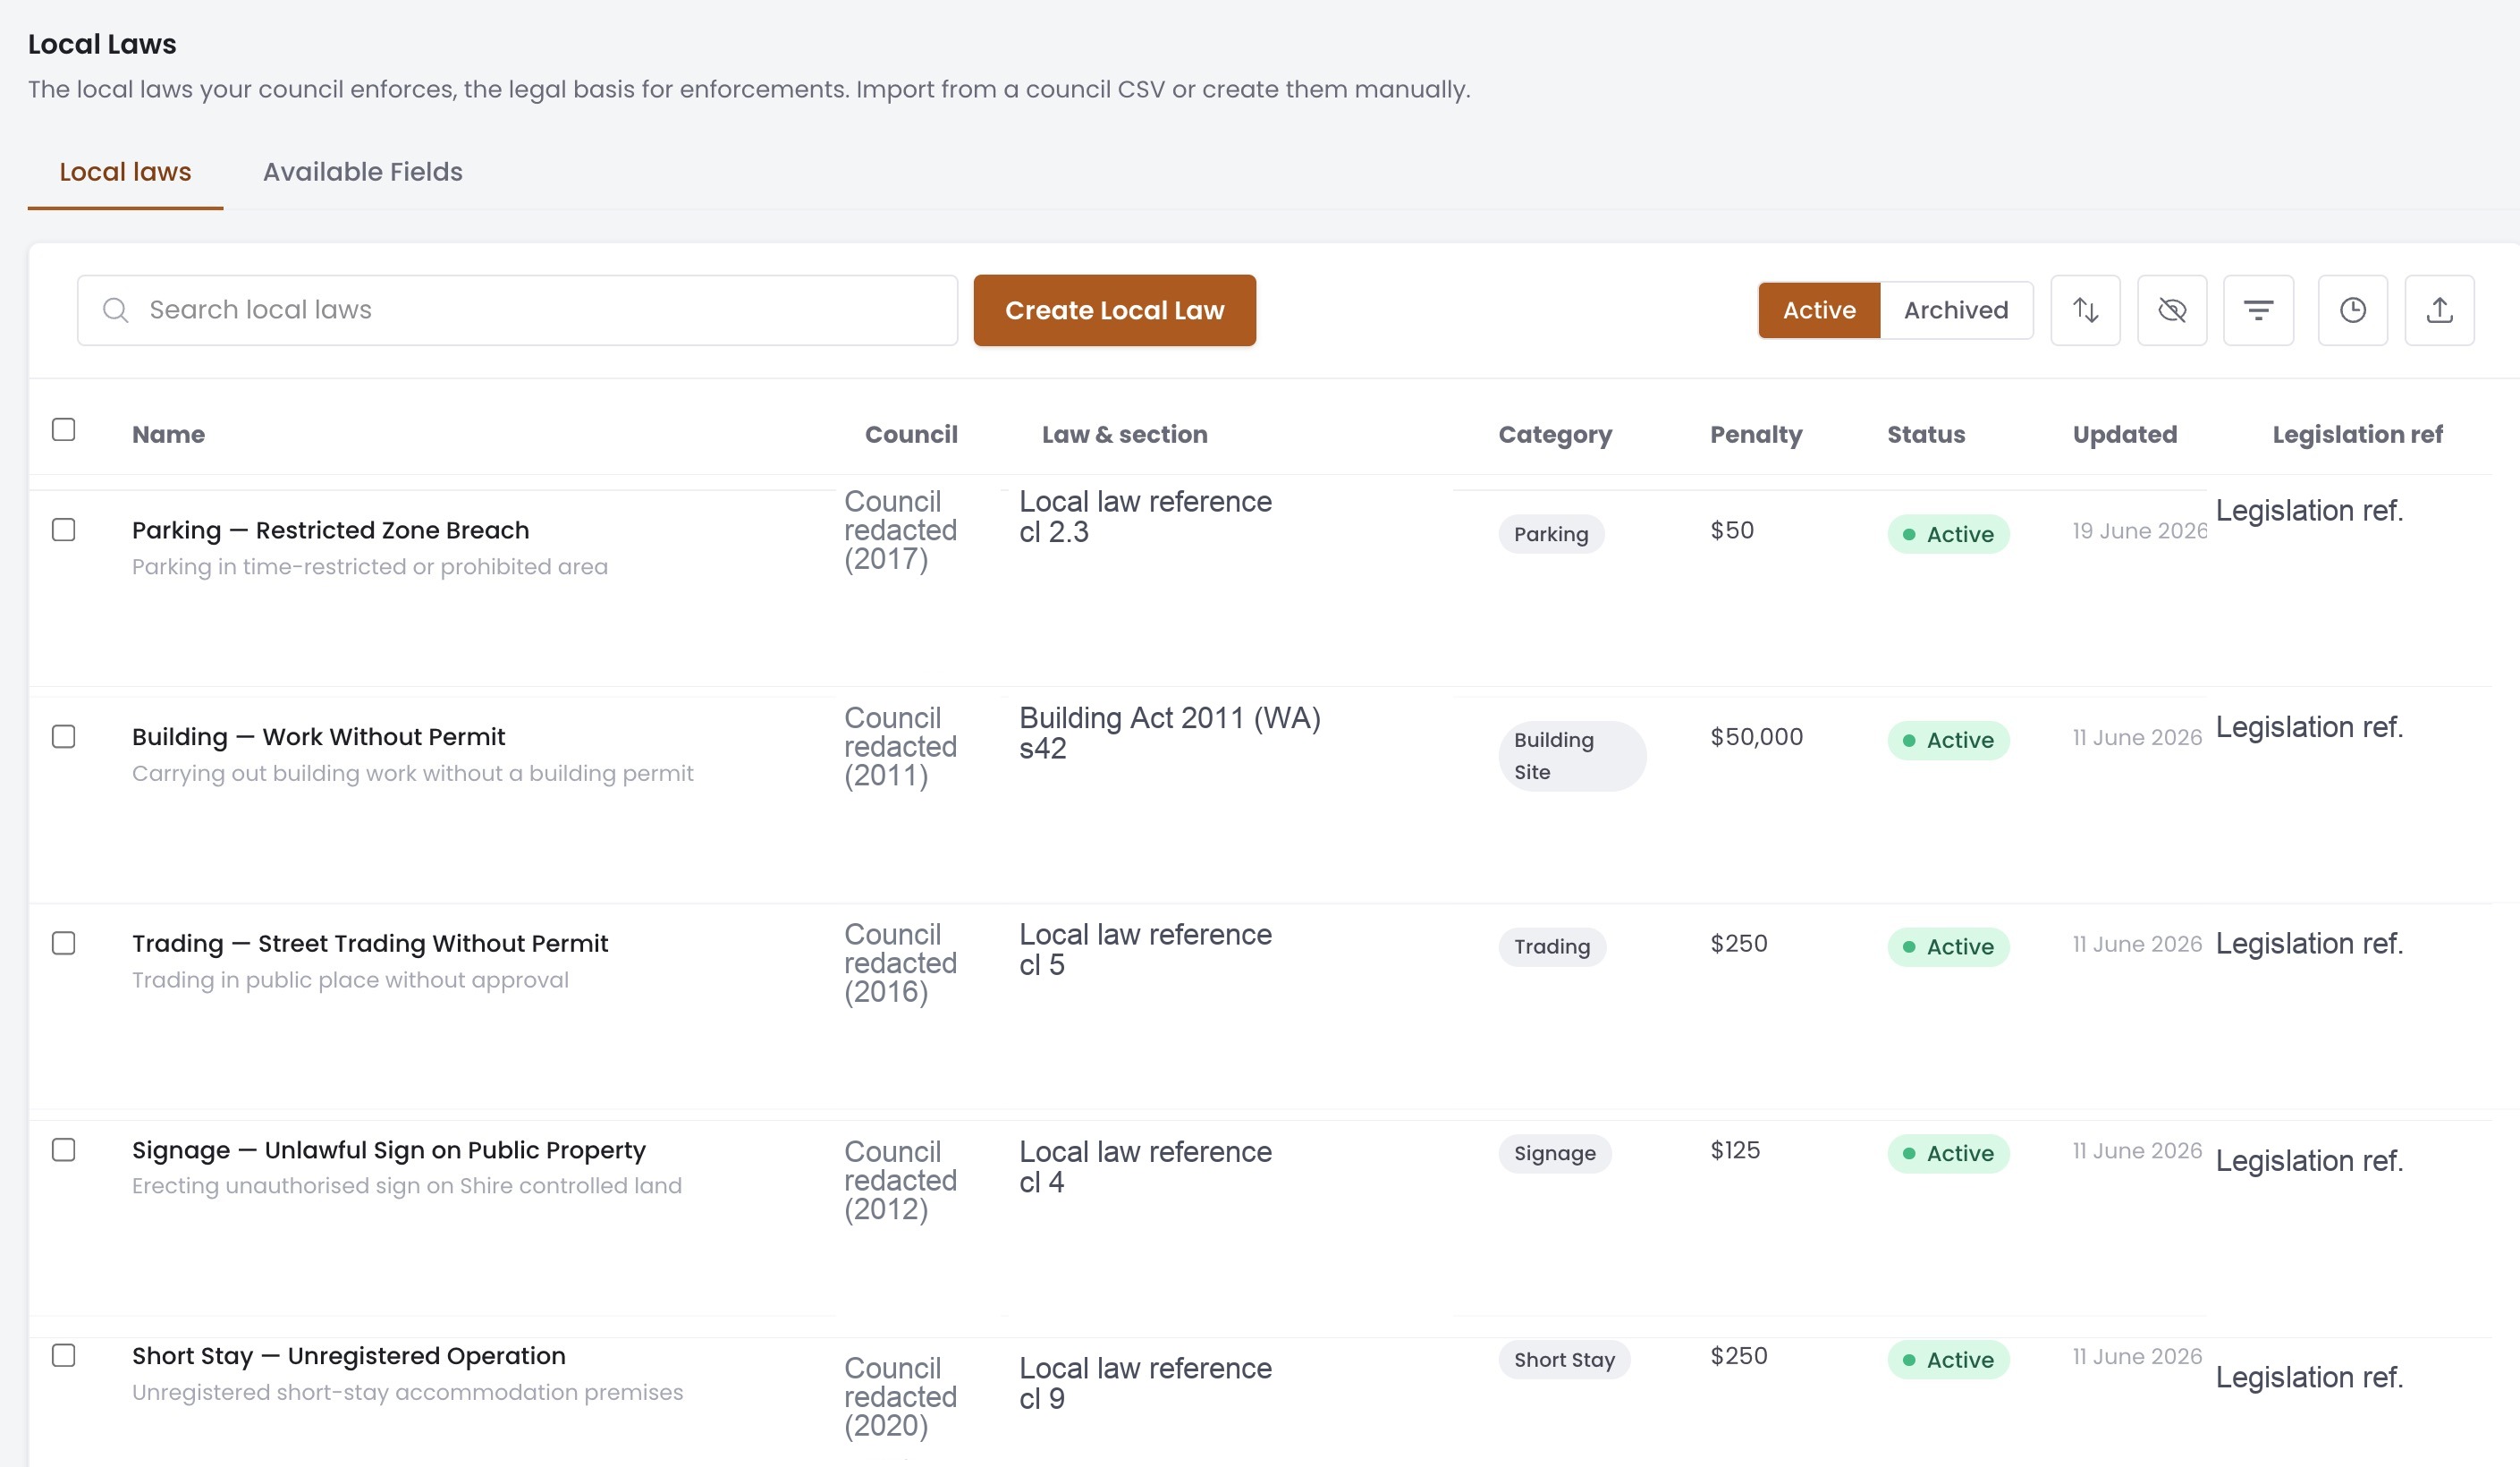Image resolution: width=2520 pixels, height=1467 pixels.
Task: Click Active status badge for Parking row
Action: pos(1948,534)
